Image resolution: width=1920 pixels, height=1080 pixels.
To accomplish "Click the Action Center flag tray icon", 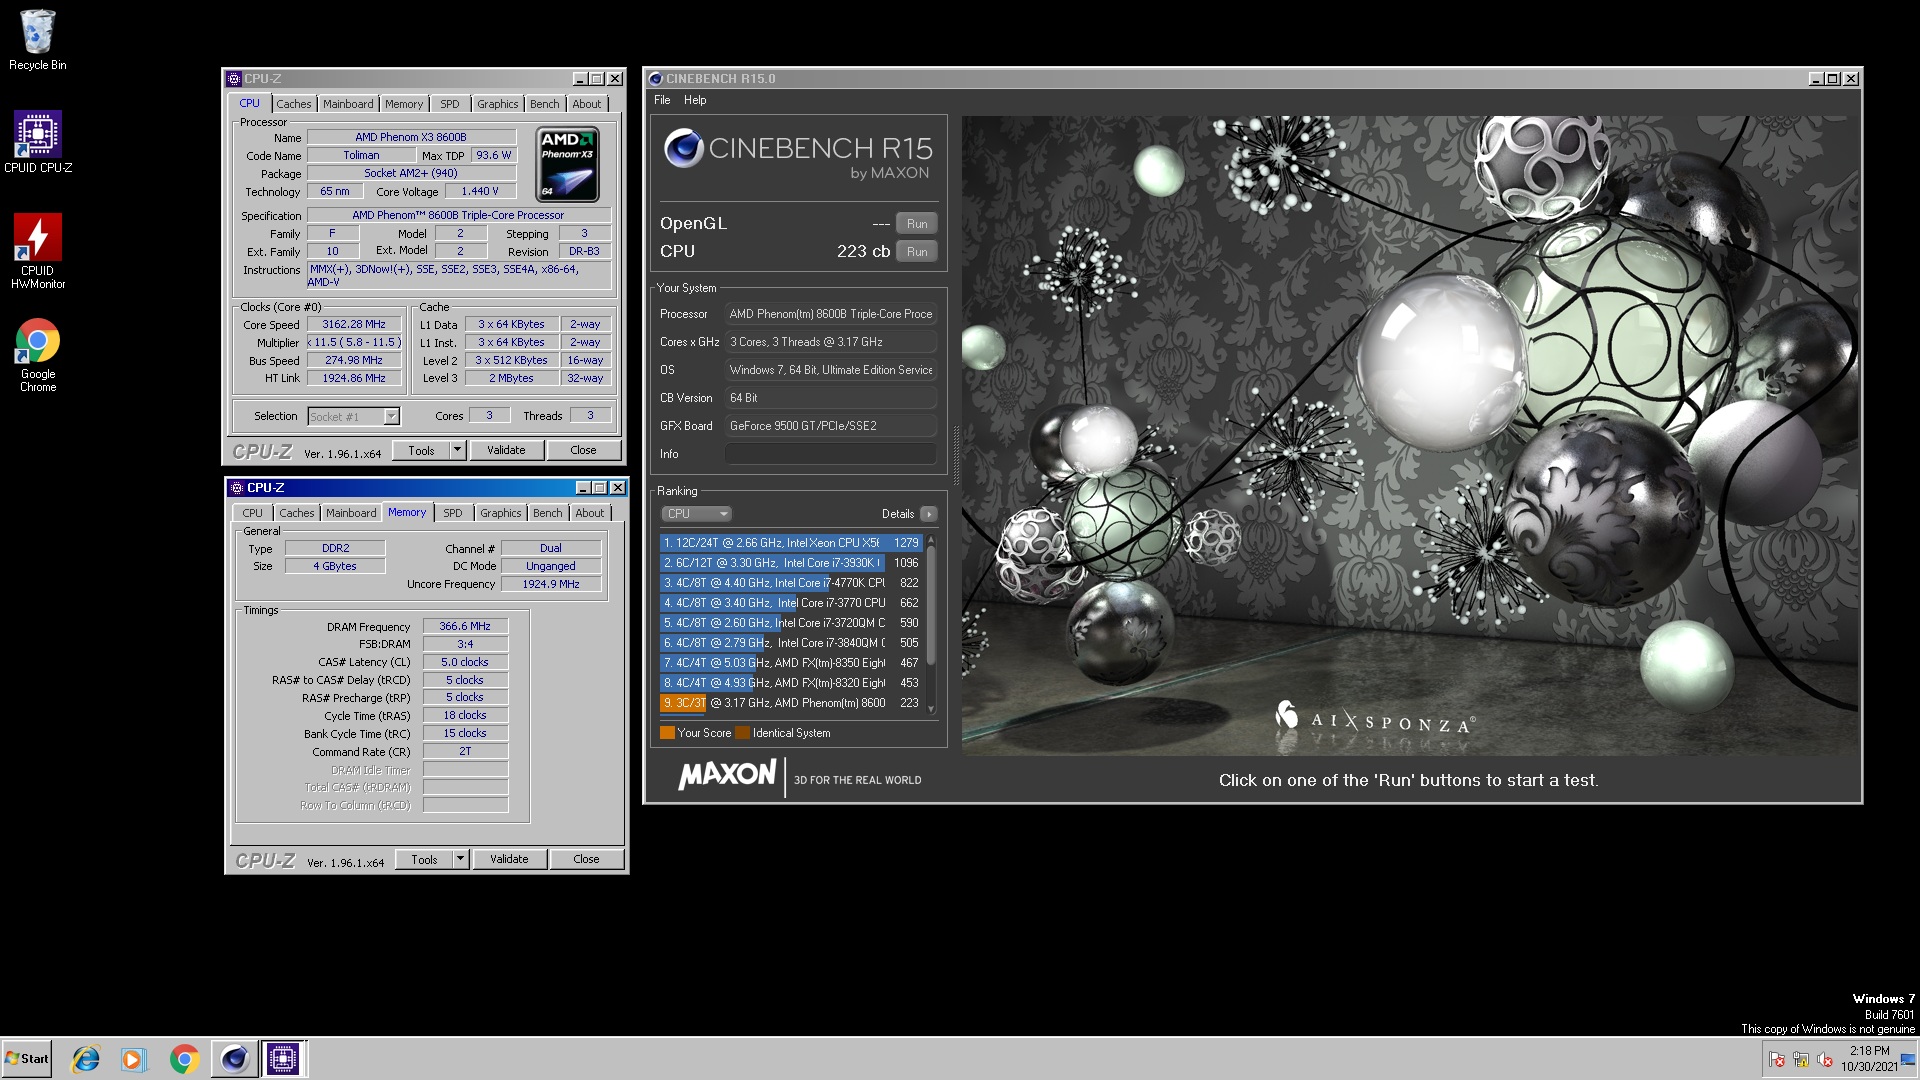I will tap(1776, 1060).
